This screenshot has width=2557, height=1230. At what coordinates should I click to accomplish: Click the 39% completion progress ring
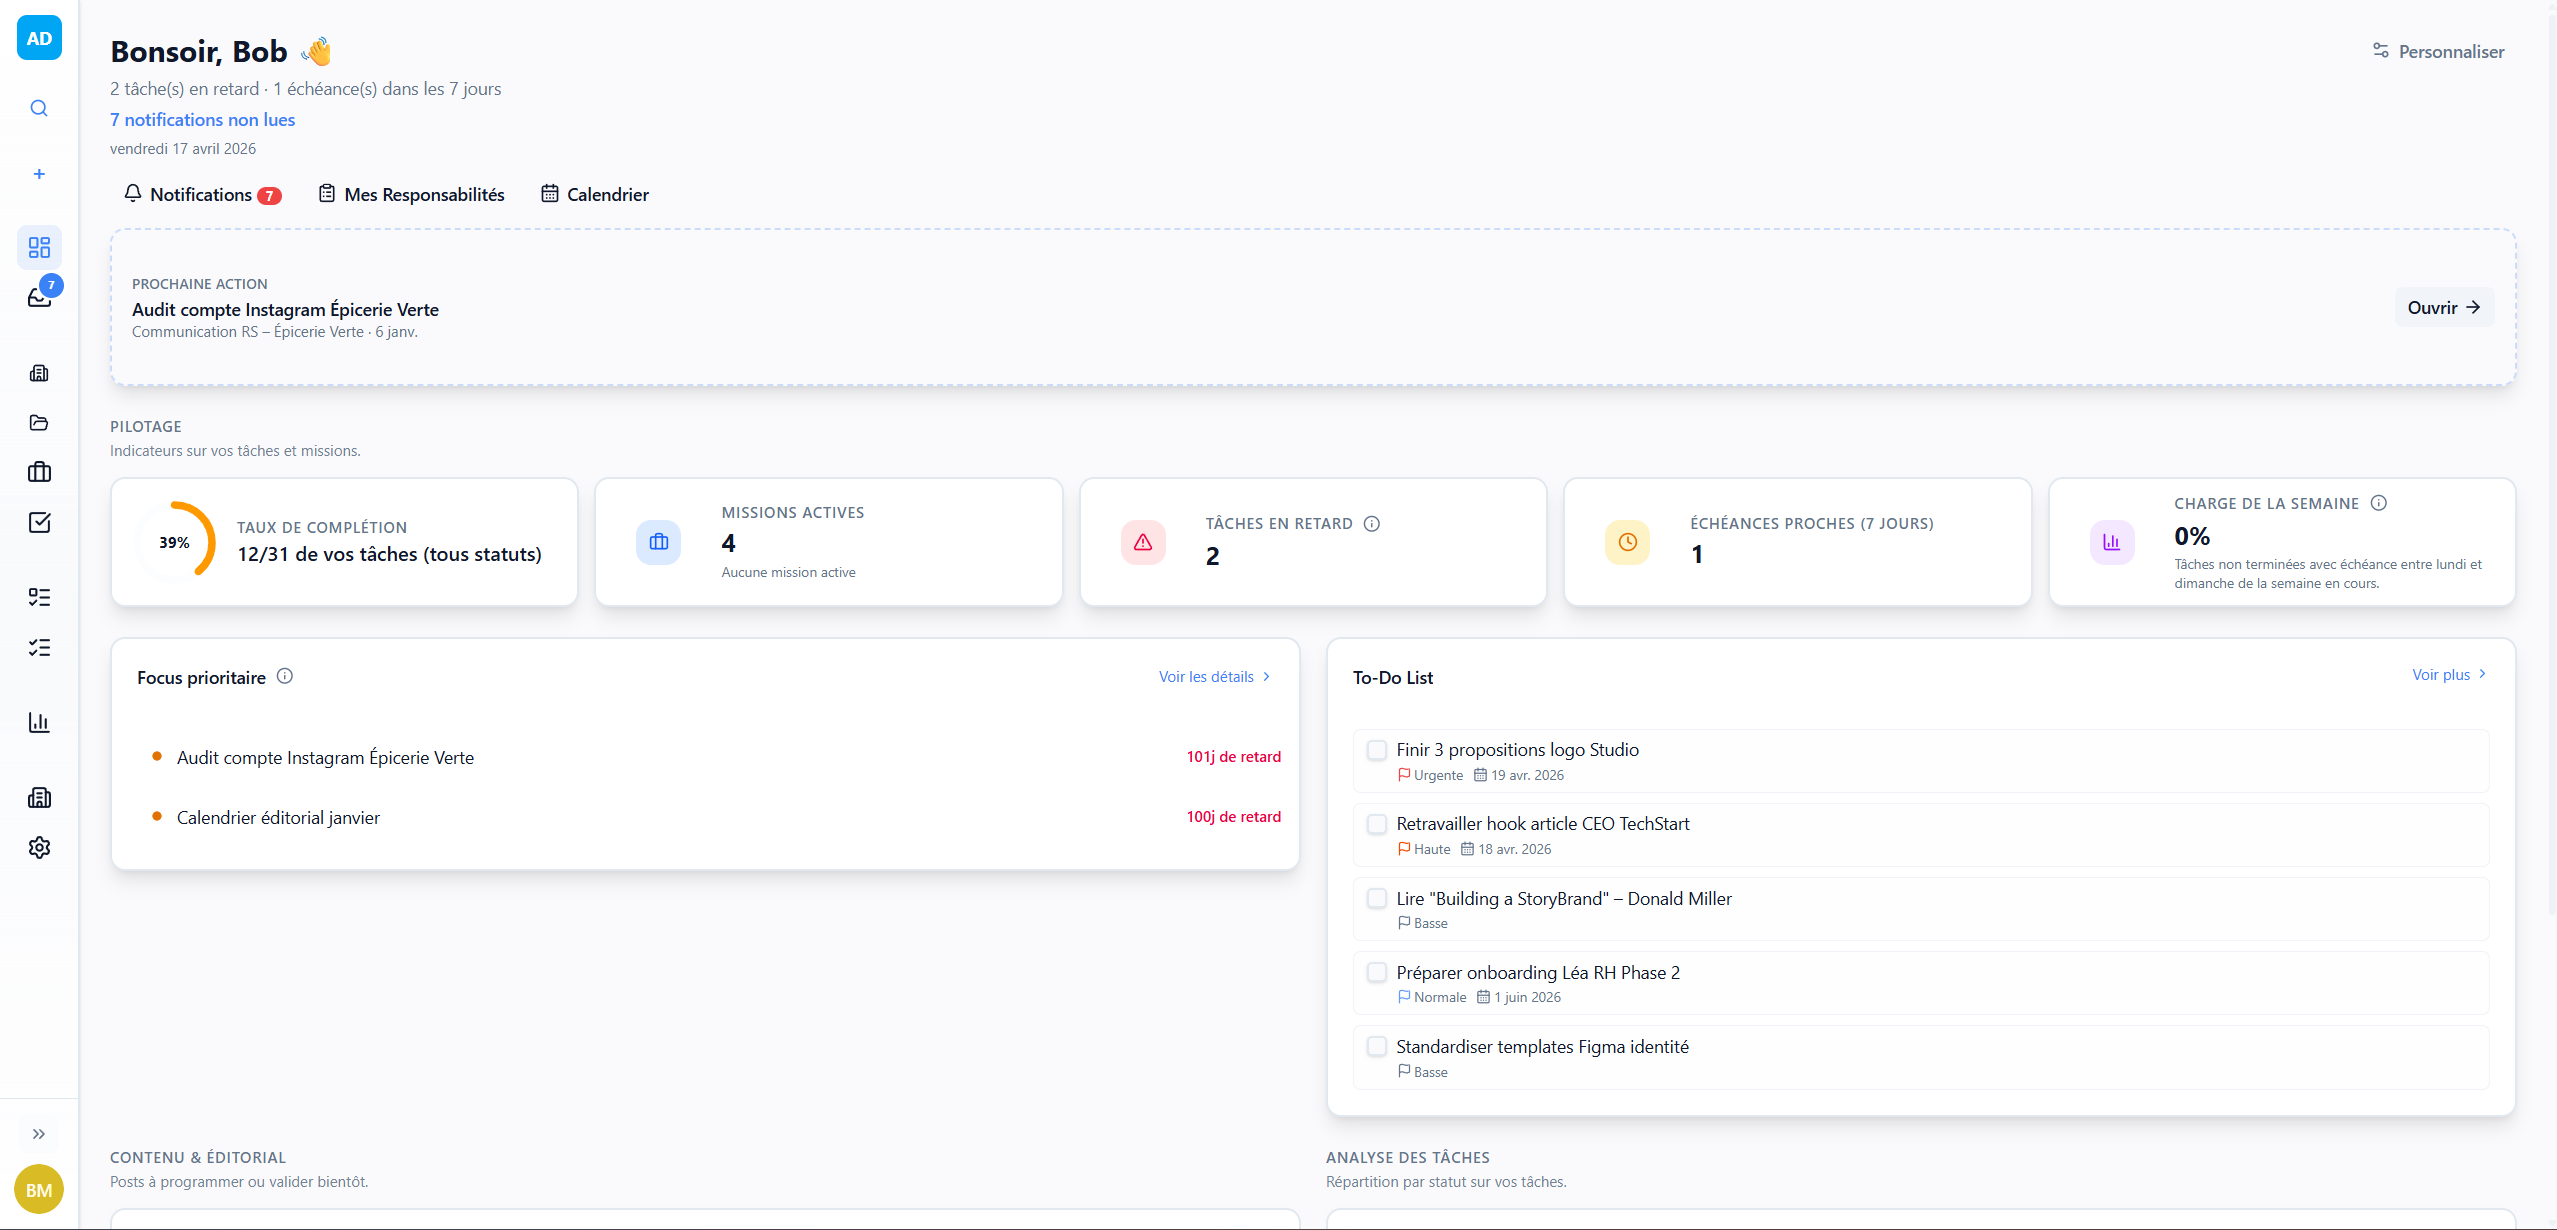[175, 542]
